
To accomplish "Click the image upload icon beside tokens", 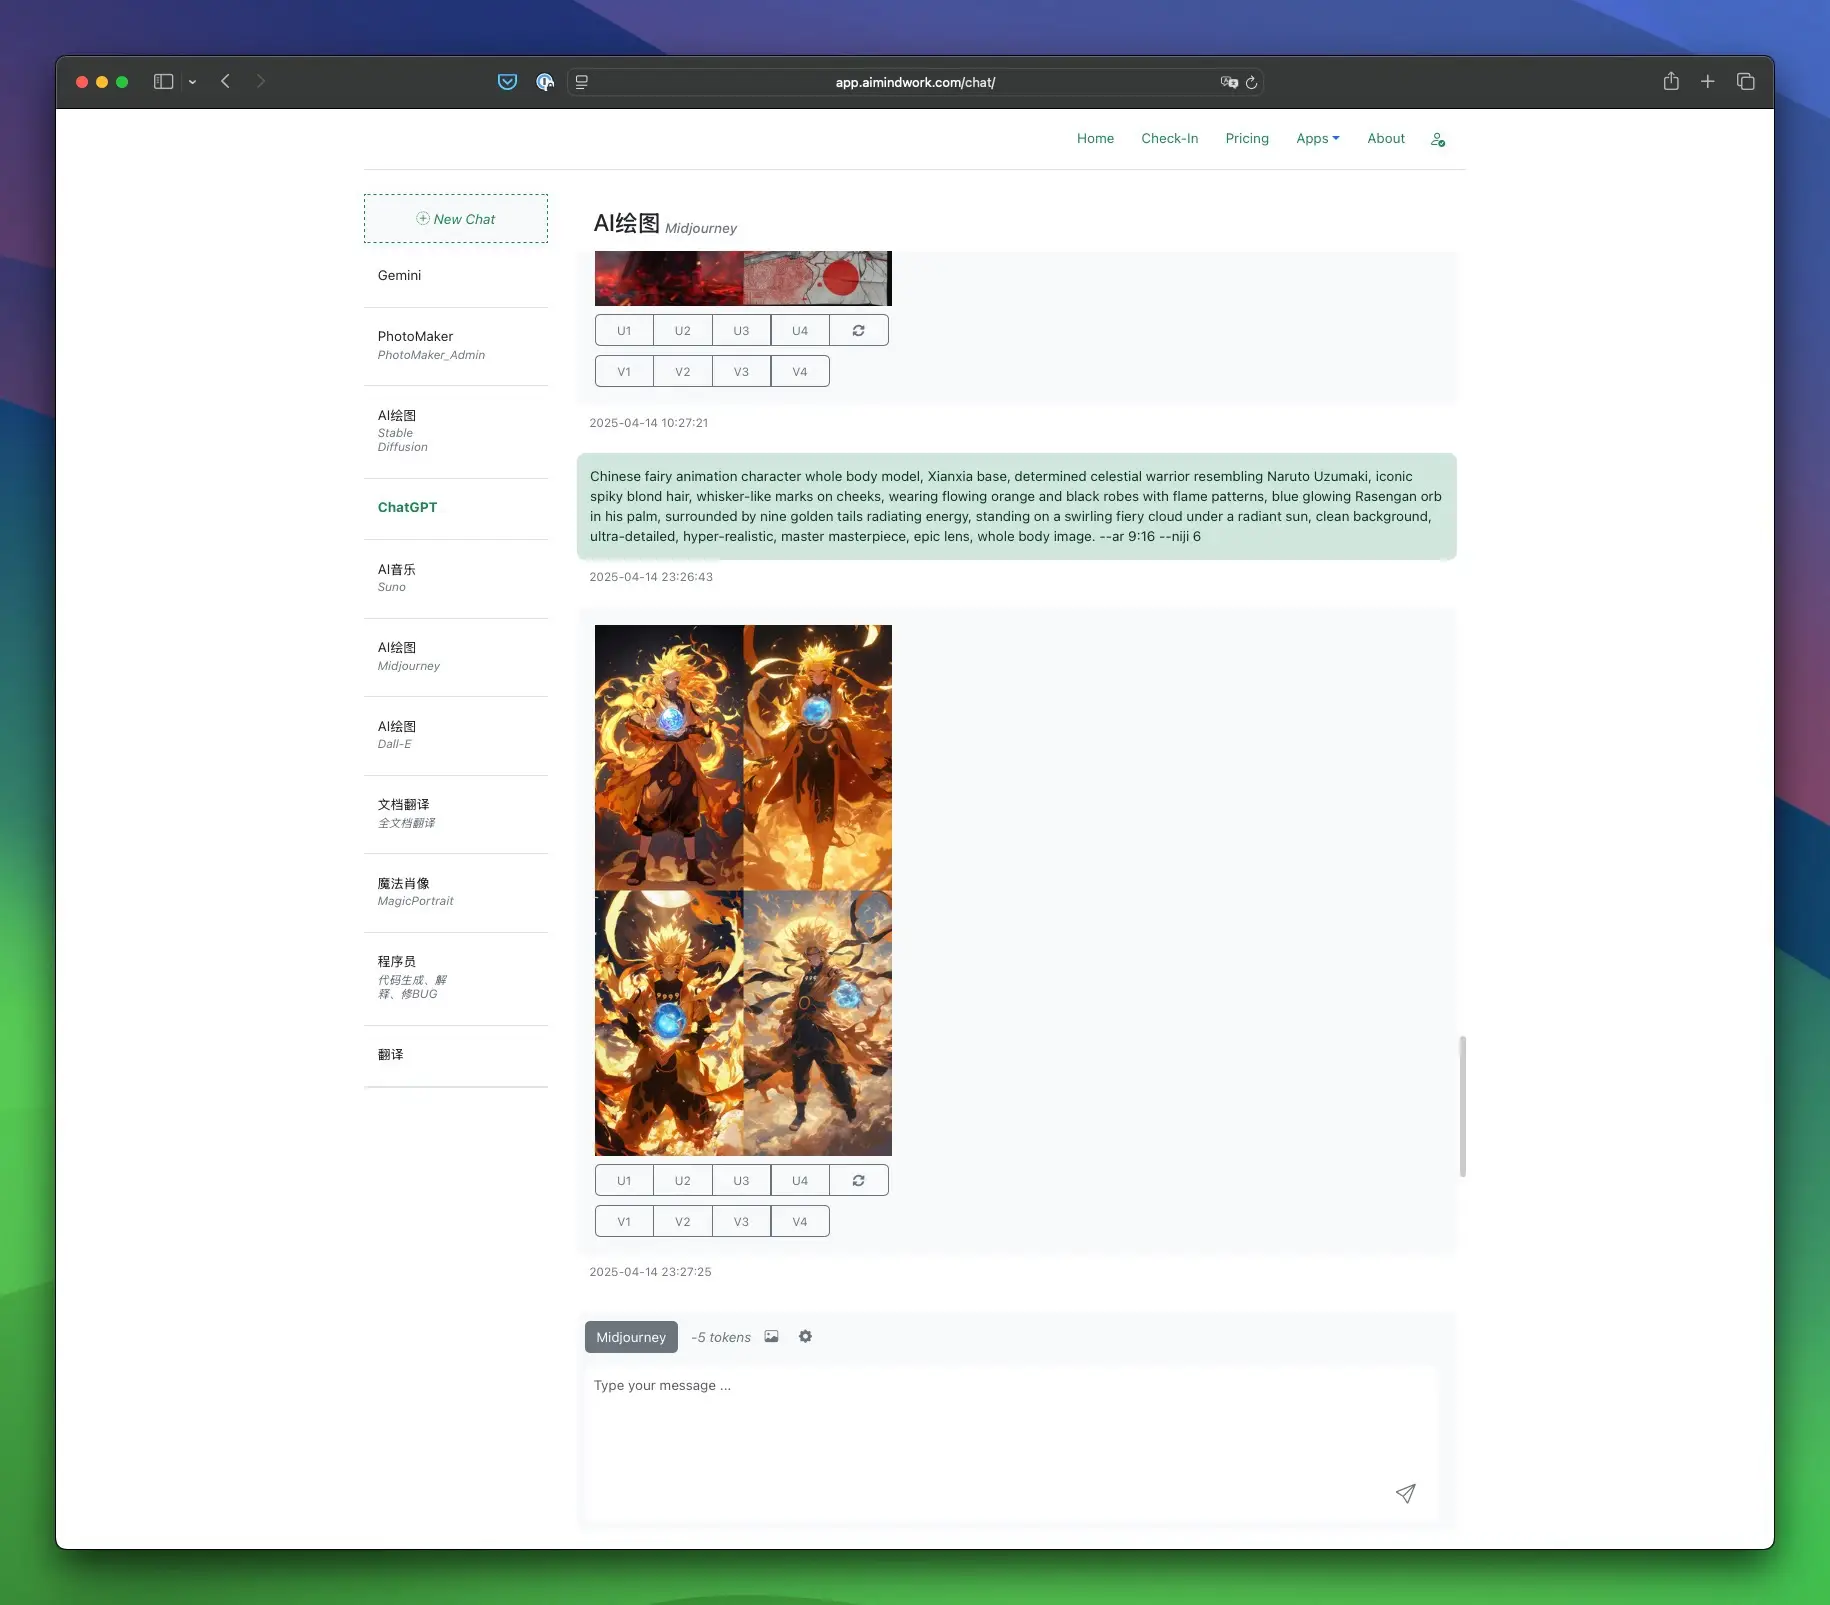I will tap(771, 1336).
